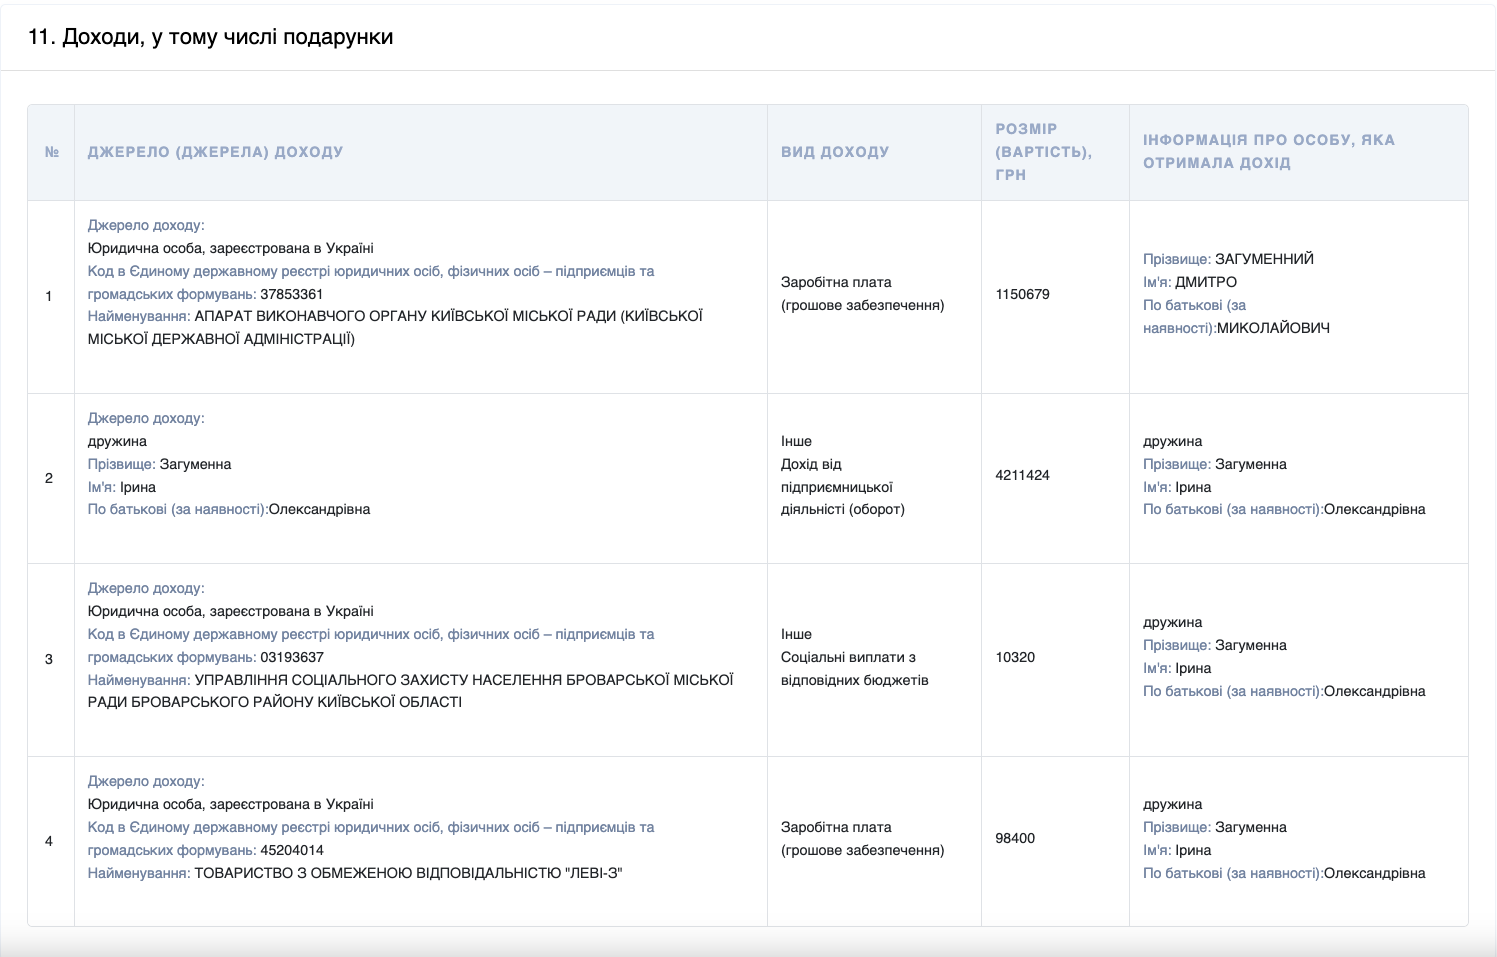Click the name 'УПРАВЛІННЯ СОЦІАЛЬНОГО ЗАХИСТУ НАСЕЛЕННЯ БРОВАРСЬКОЇ МІСЬКОЇ'
The width and height of the screenshot is (1497, 957).
(464, 680)
